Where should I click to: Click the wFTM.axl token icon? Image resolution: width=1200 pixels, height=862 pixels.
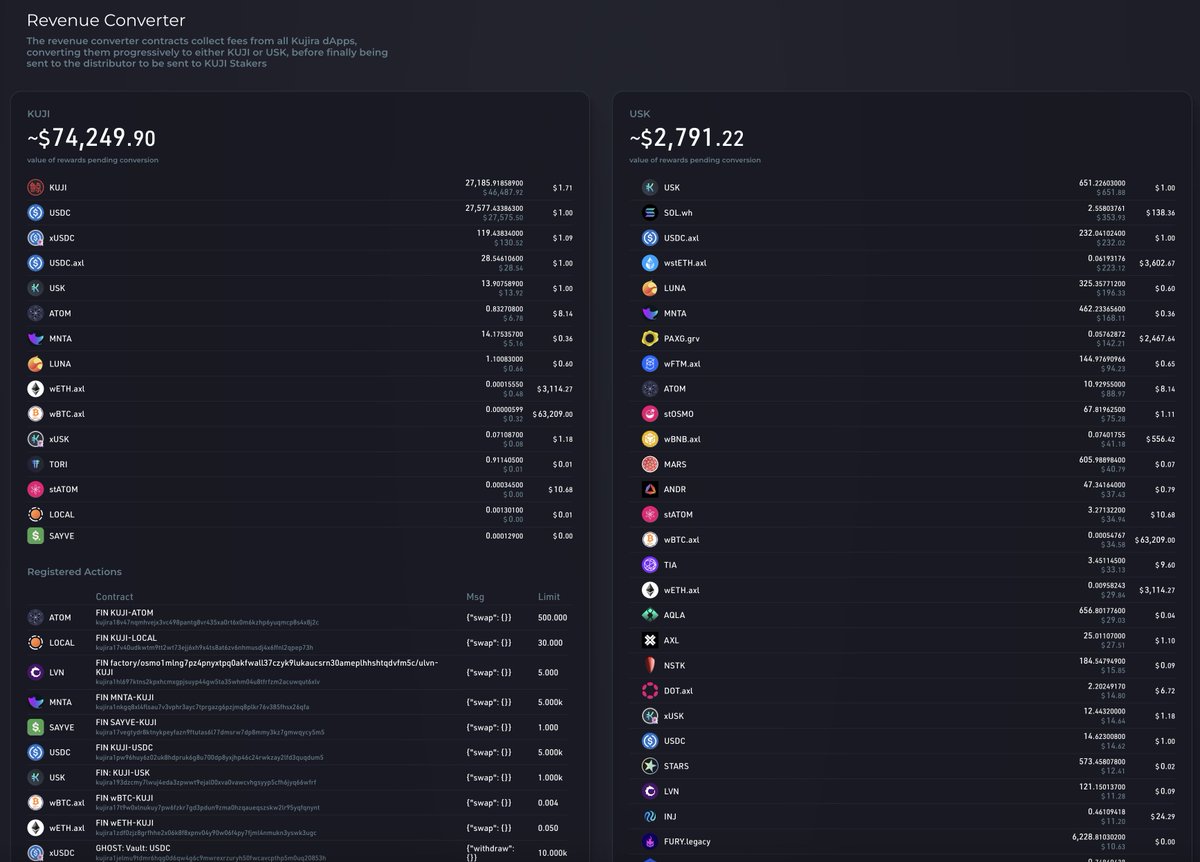(649, 364)
